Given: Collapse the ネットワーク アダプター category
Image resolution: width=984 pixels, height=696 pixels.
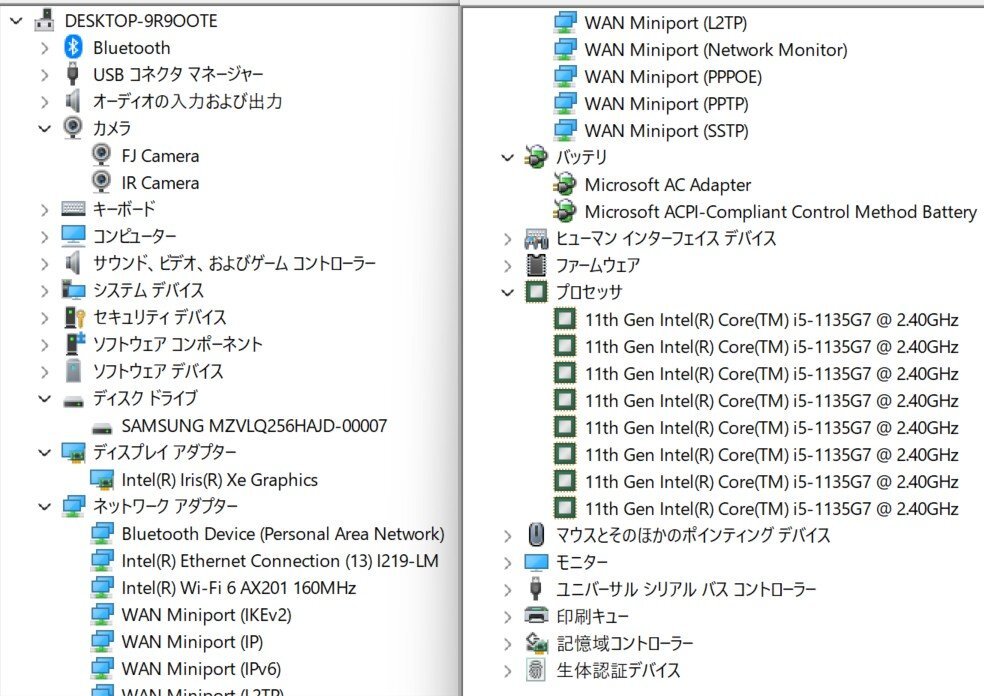Looking at the screenshot, I should click(45, 506).
